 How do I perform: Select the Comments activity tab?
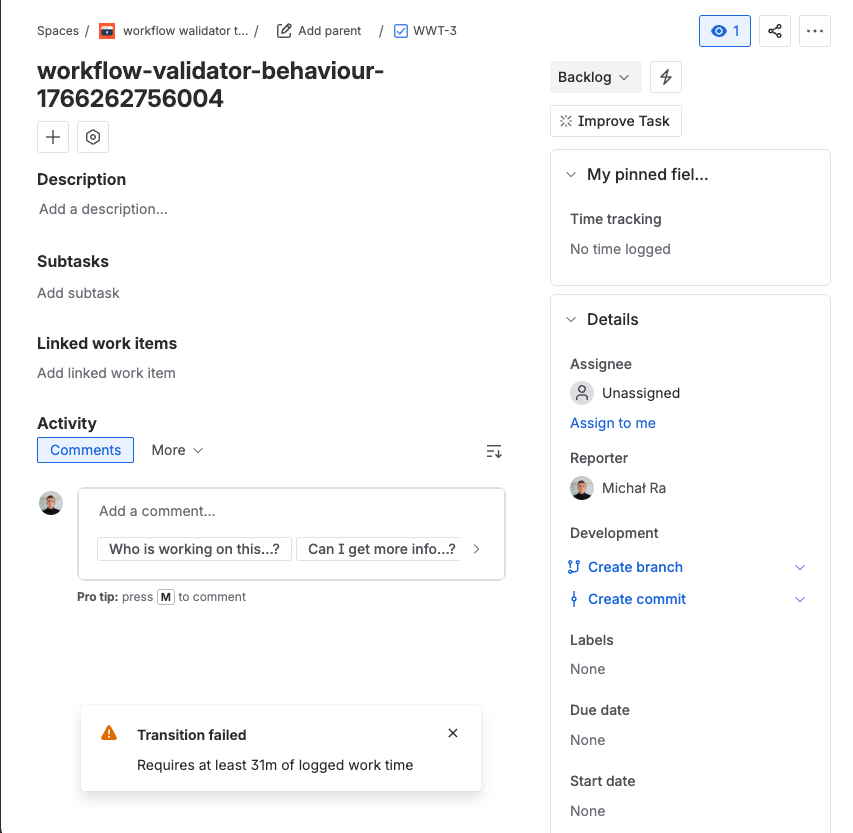(86, 450)
